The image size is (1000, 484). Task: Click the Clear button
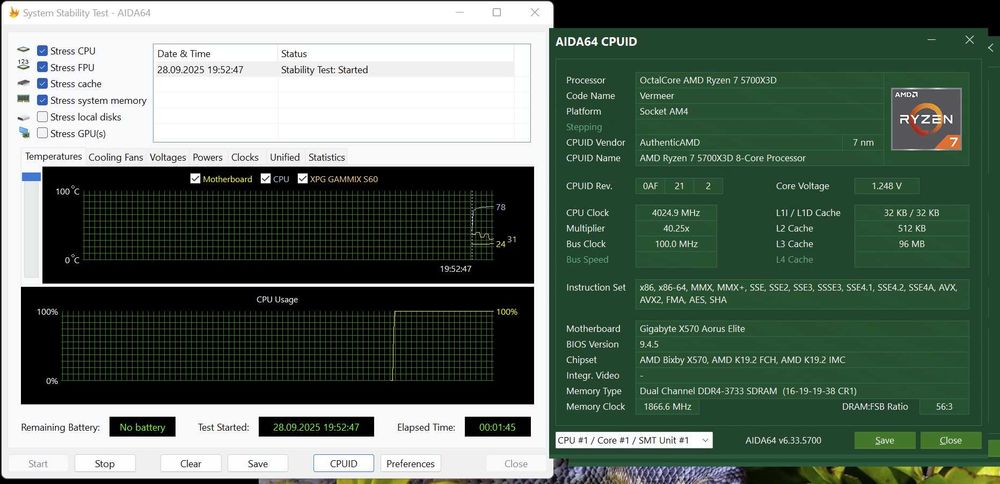coord(191,464)
